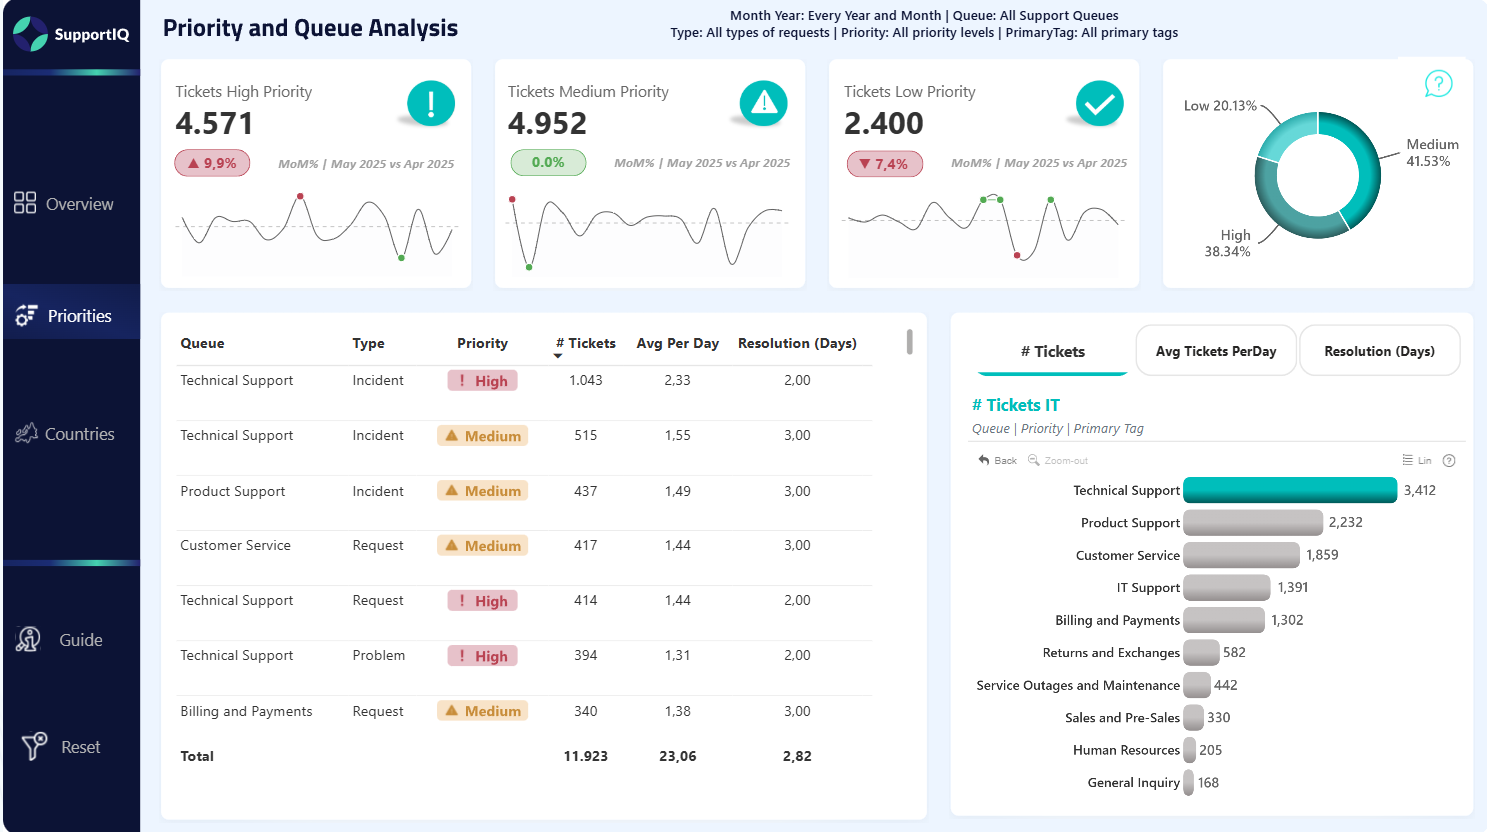Image resolution: width=1487 pixels, height=832 pixels.
Task: Click the High Priority exclamation icon
Action: [x=431, y=103]
